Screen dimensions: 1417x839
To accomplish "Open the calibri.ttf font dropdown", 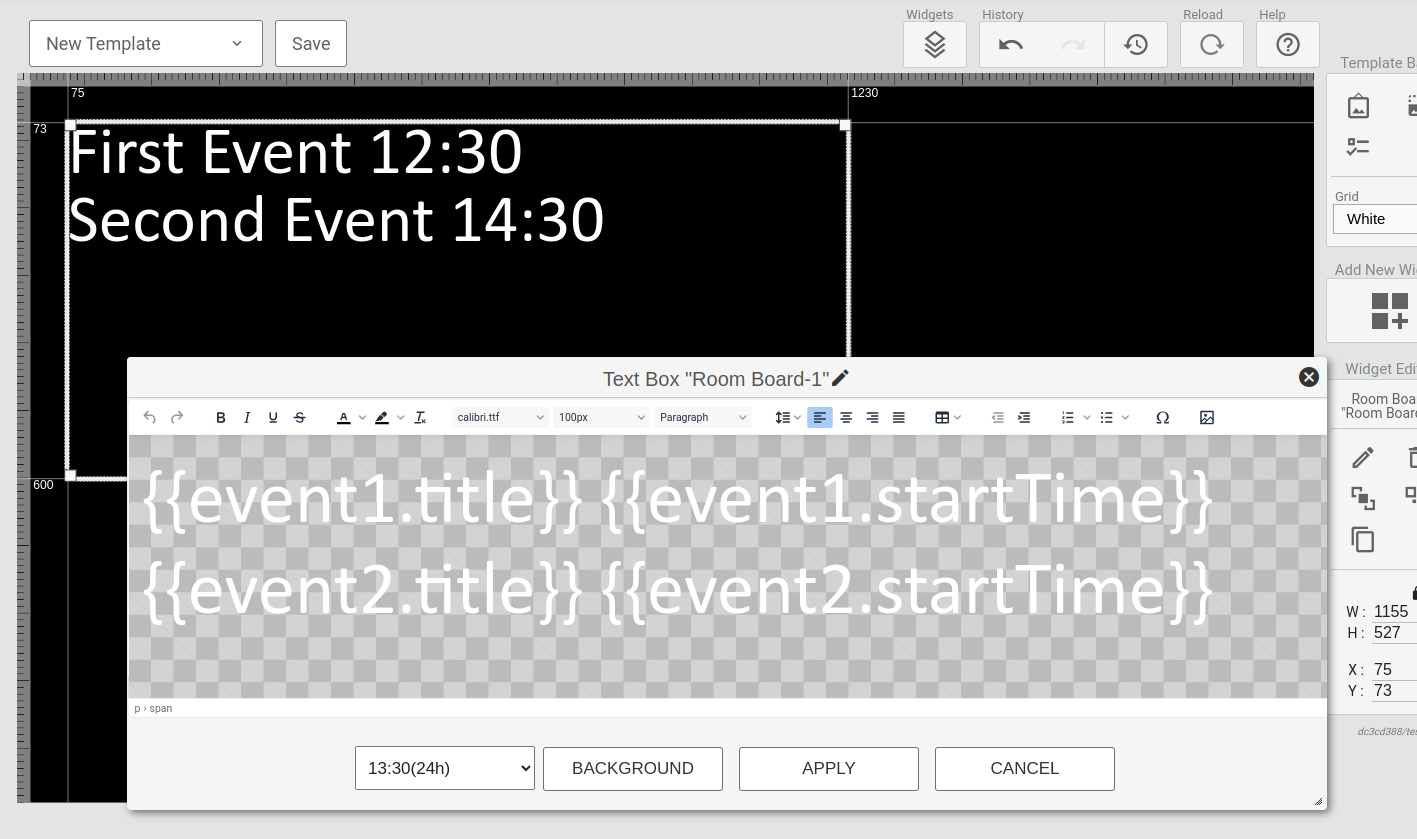I will pos(500,417).
